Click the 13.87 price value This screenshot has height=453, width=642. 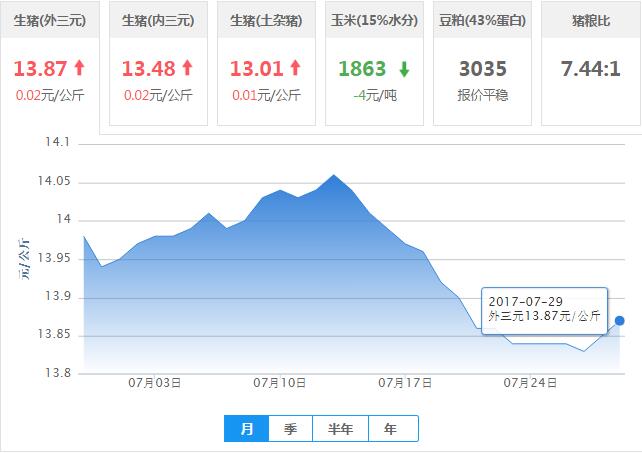[x=40, y=68]
